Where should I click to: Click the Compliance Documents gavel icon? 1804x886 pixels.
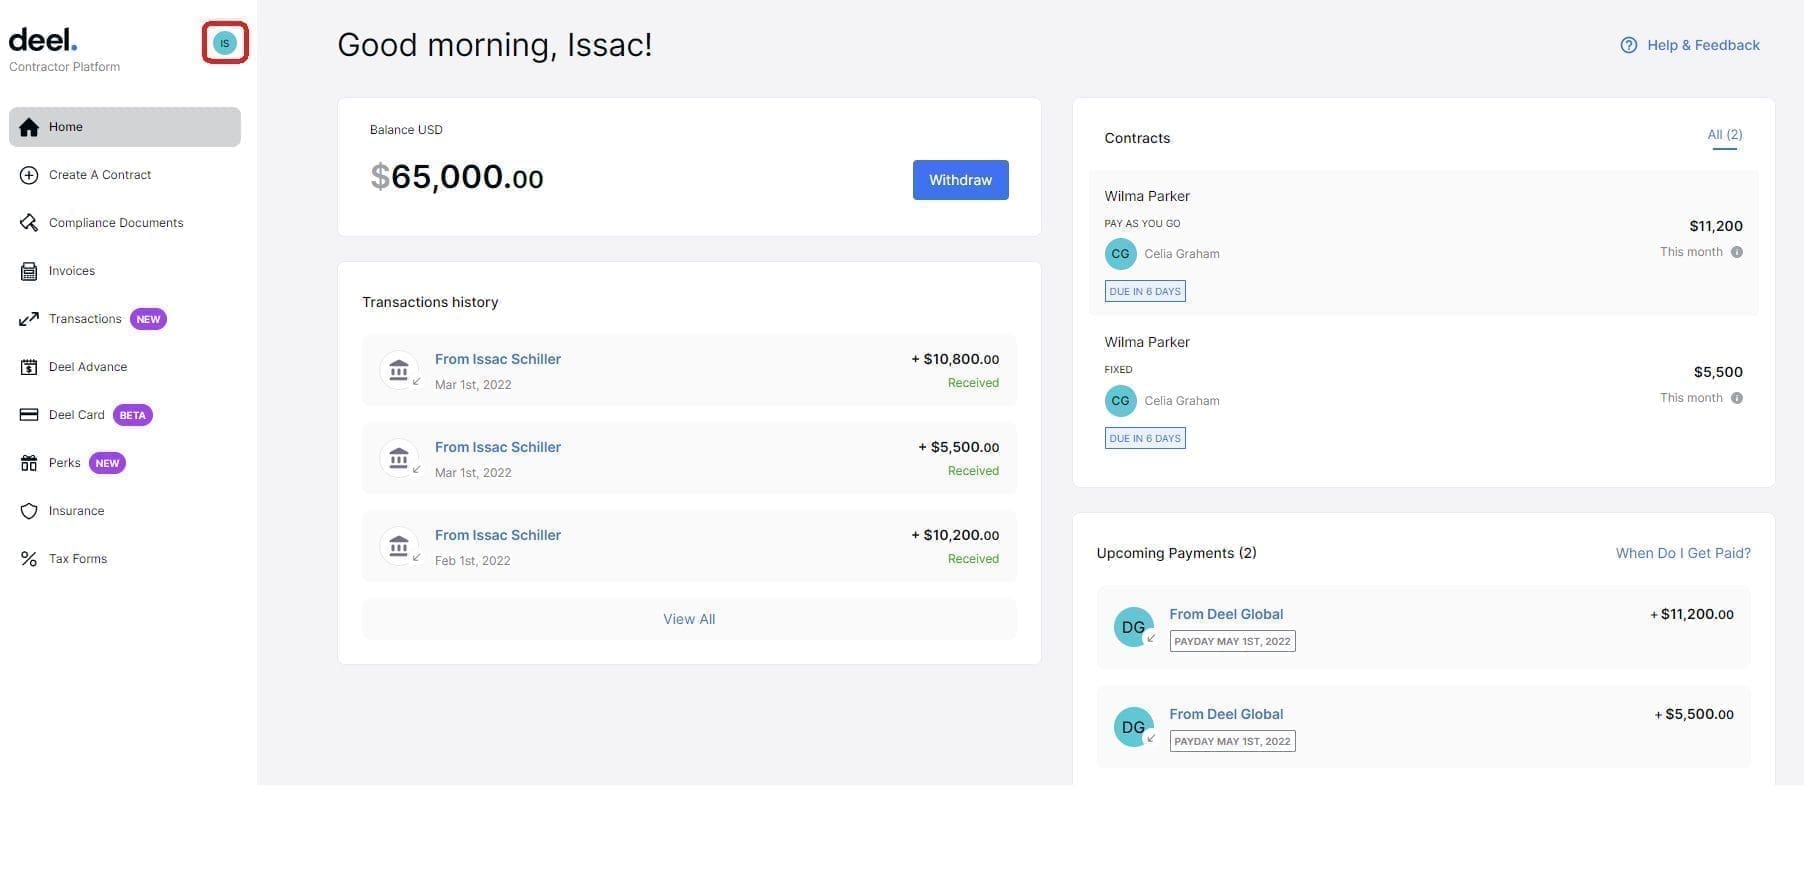click(29, 223)
